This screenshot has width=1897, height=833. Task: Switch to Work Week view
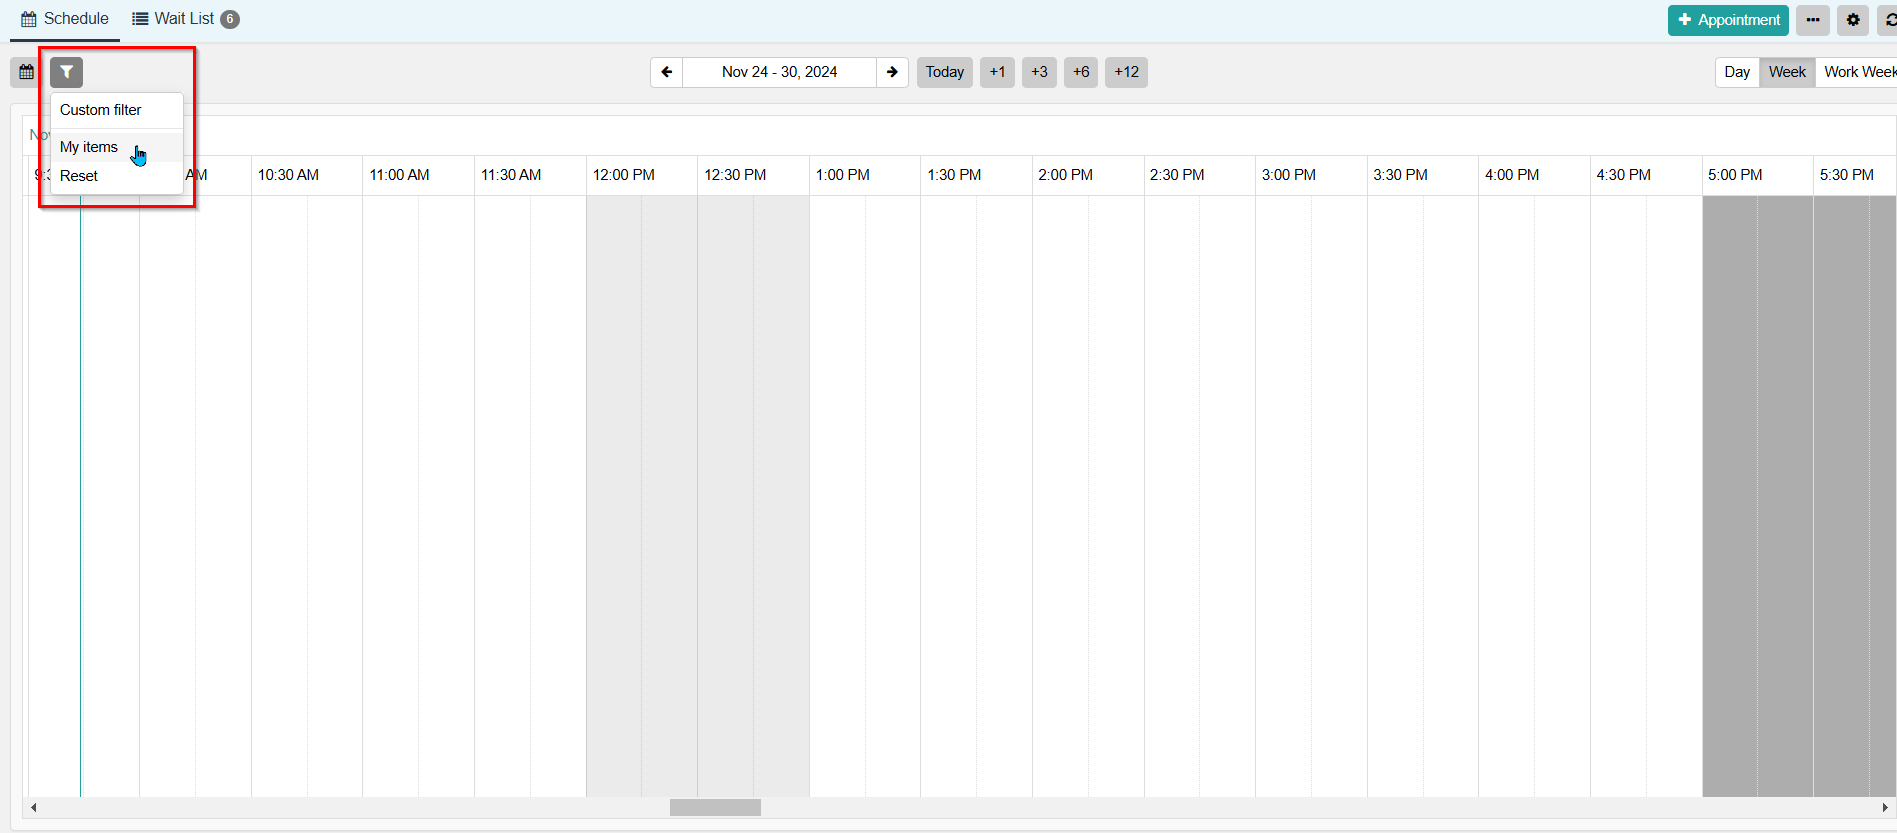coord(1858,72)
